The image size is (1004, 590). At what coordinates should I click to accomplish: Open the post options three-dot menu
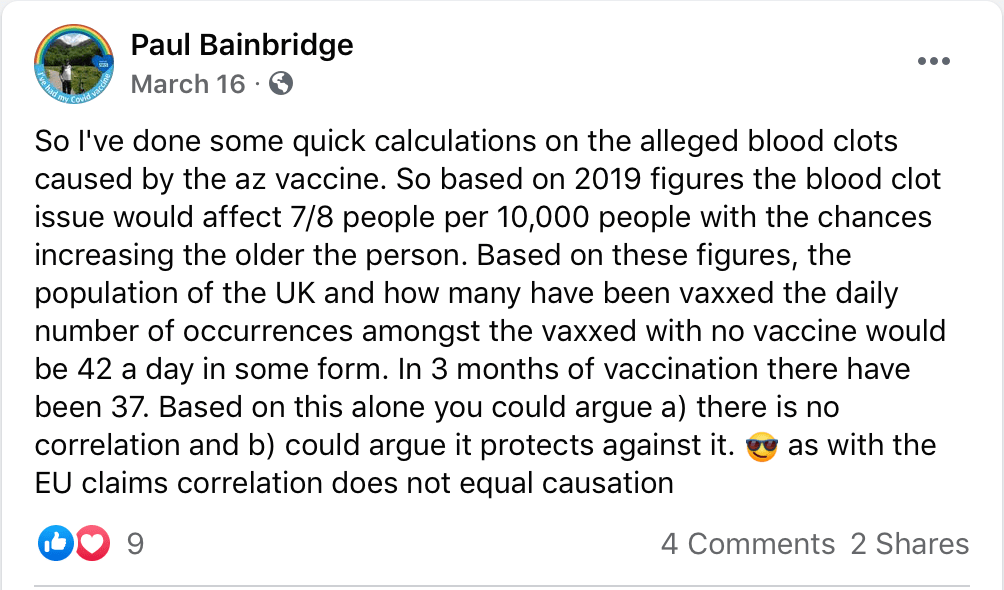point(933,62)
